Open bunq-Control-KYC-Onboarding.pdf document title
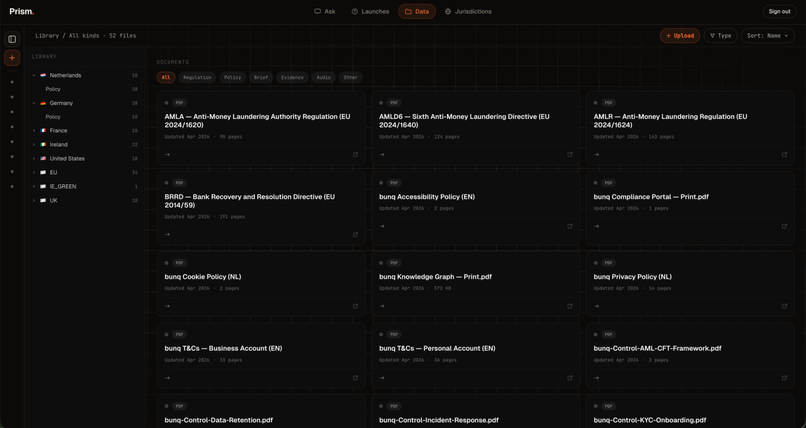 650,420
